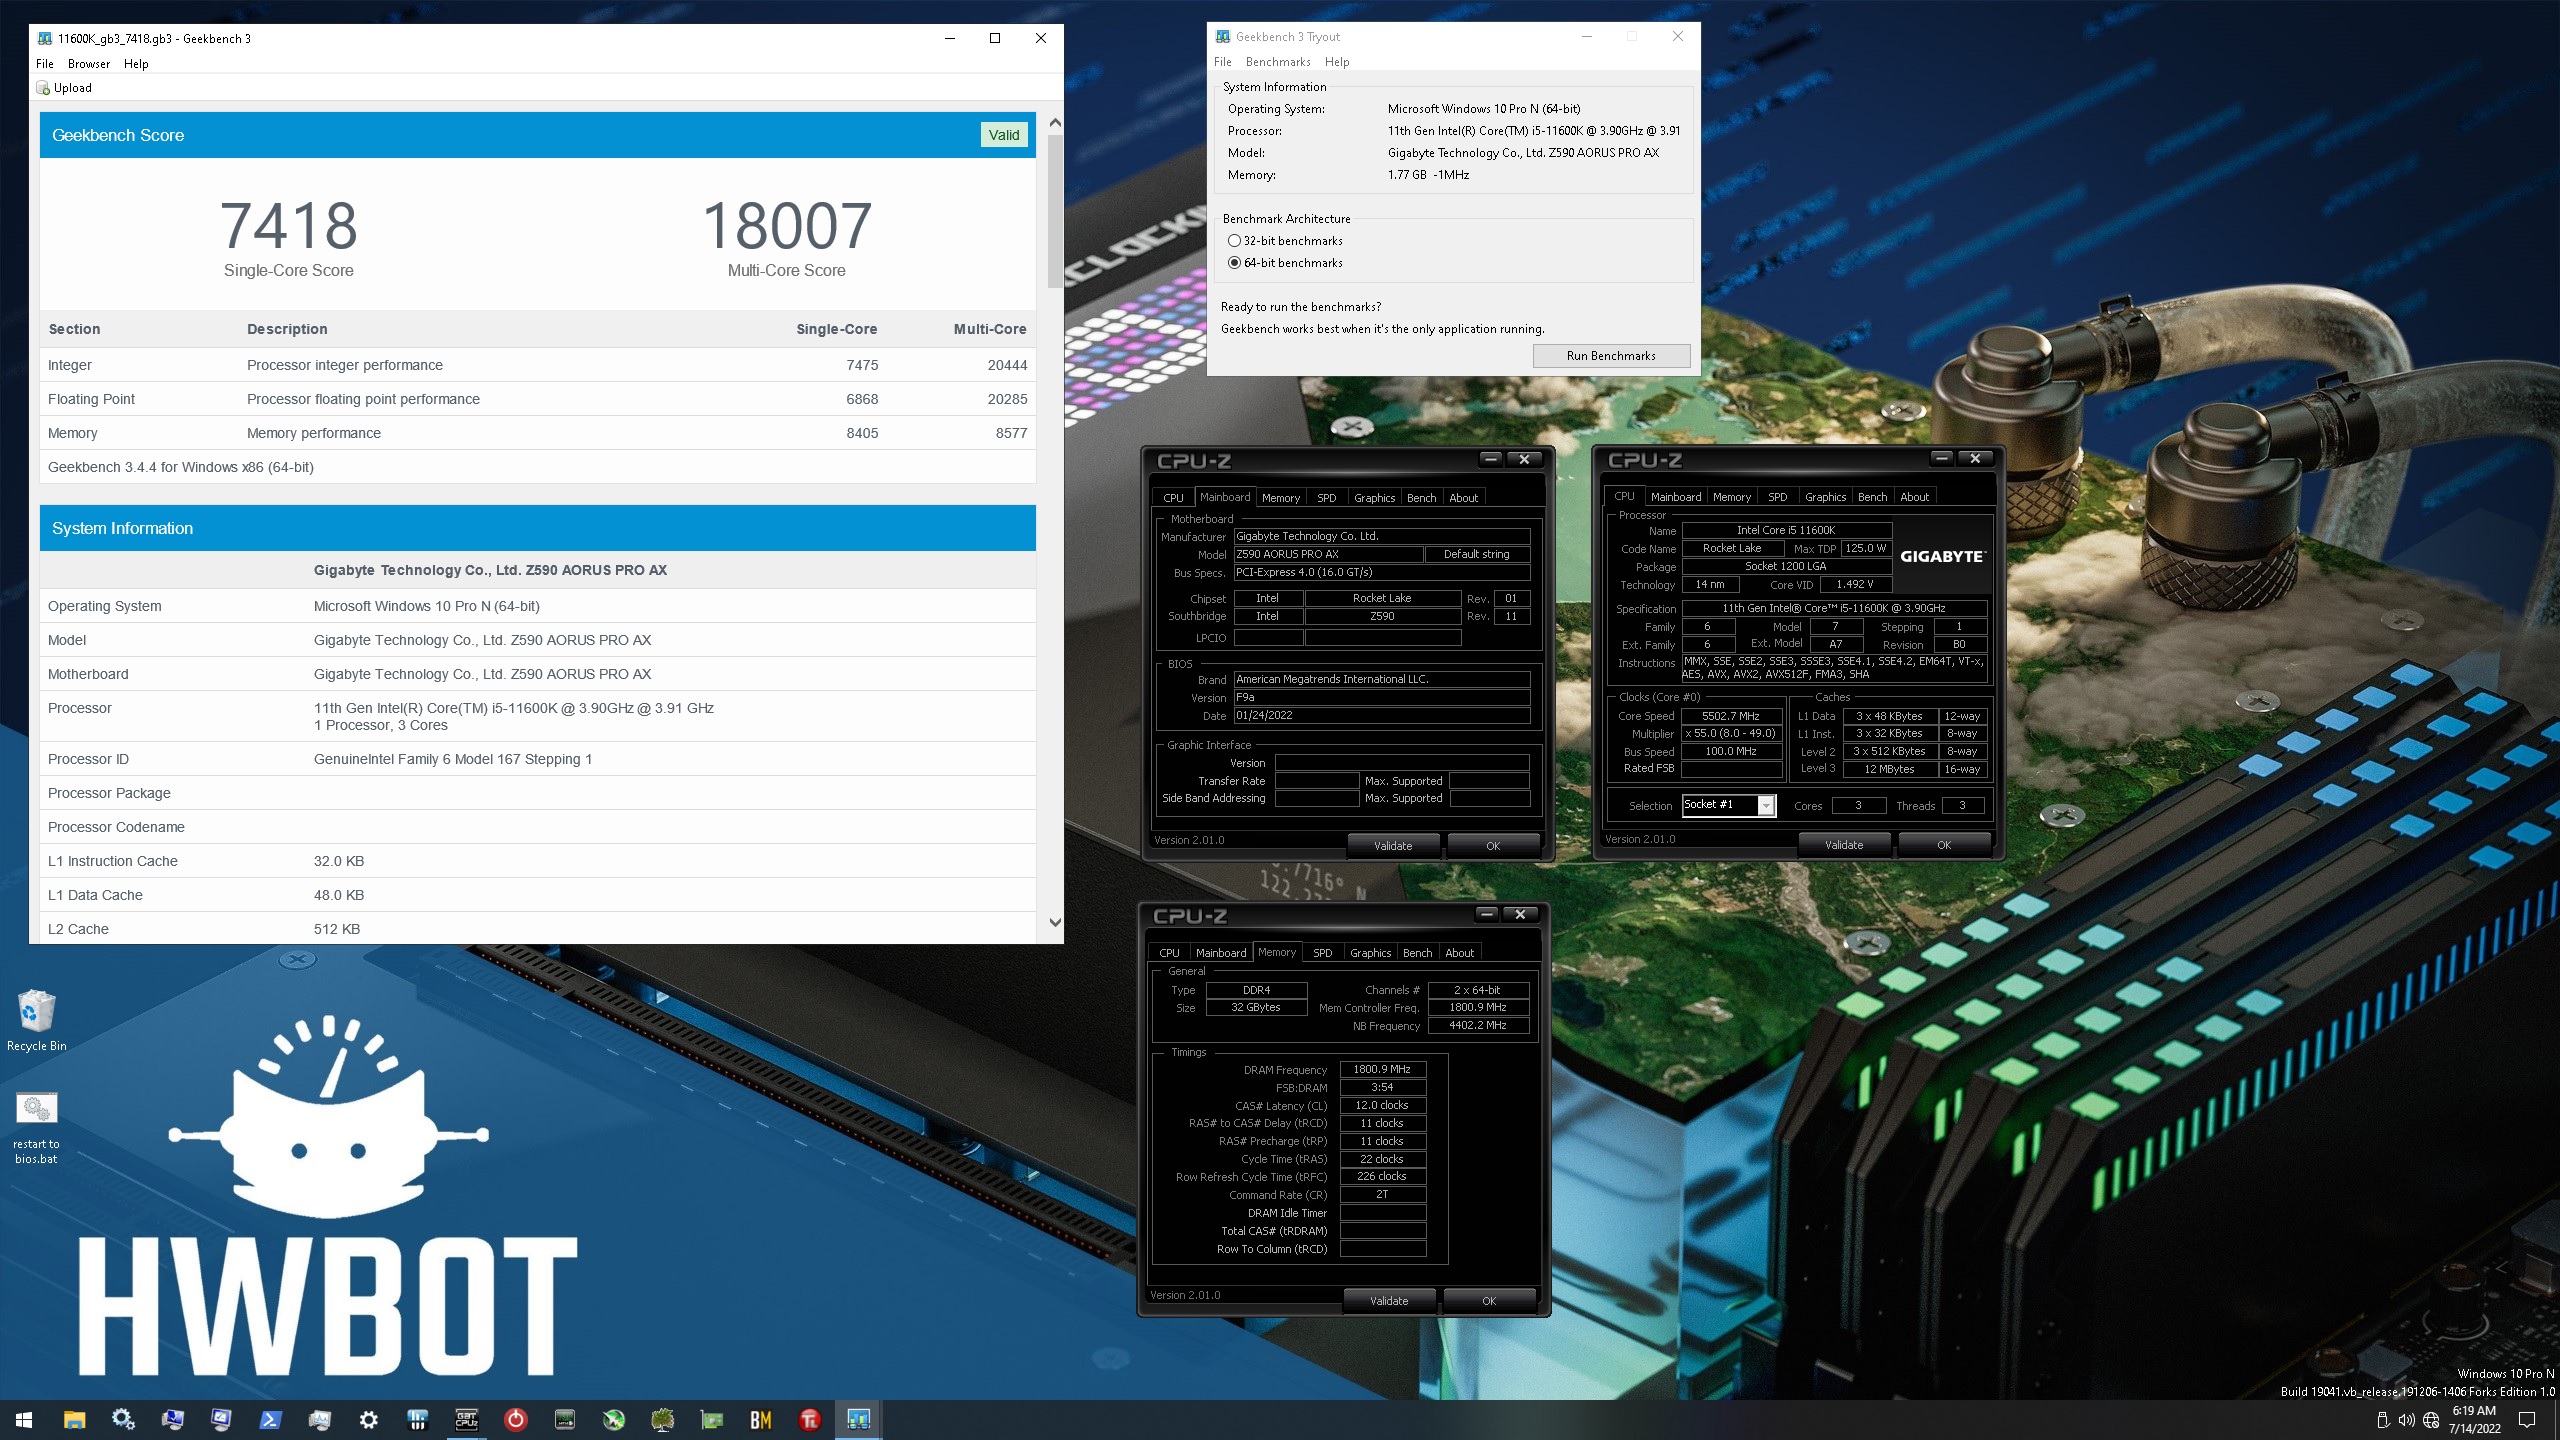
Task: Open the red TL taskbar icon
Action: (x=810, y=1419)
